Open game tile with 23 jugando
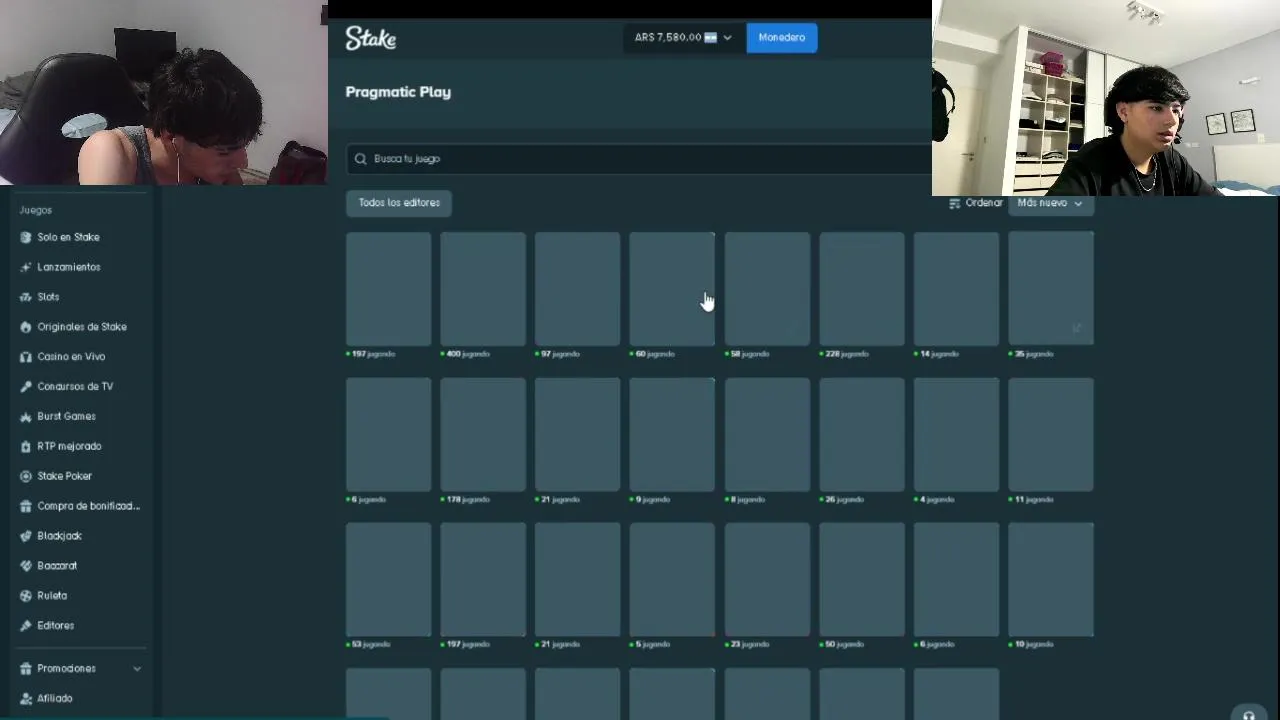The width and height of the screenshot is (1280, 720). [x=767, y=579]
